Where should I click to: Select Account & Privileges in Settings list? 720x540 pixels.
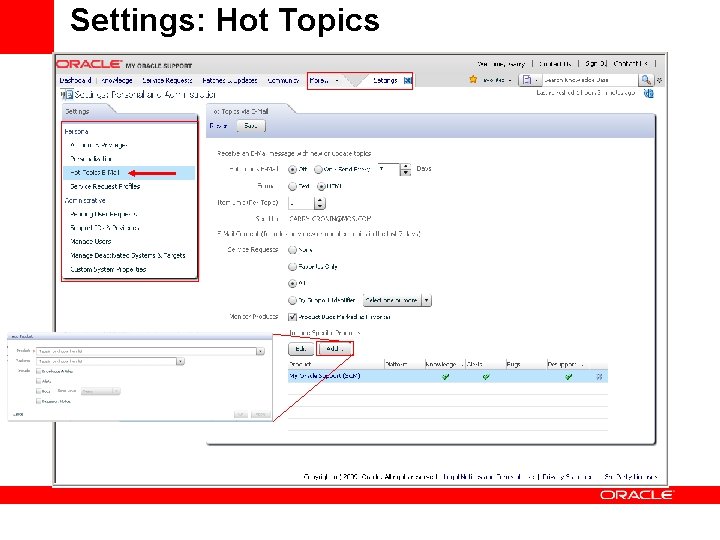coord(99,145)
